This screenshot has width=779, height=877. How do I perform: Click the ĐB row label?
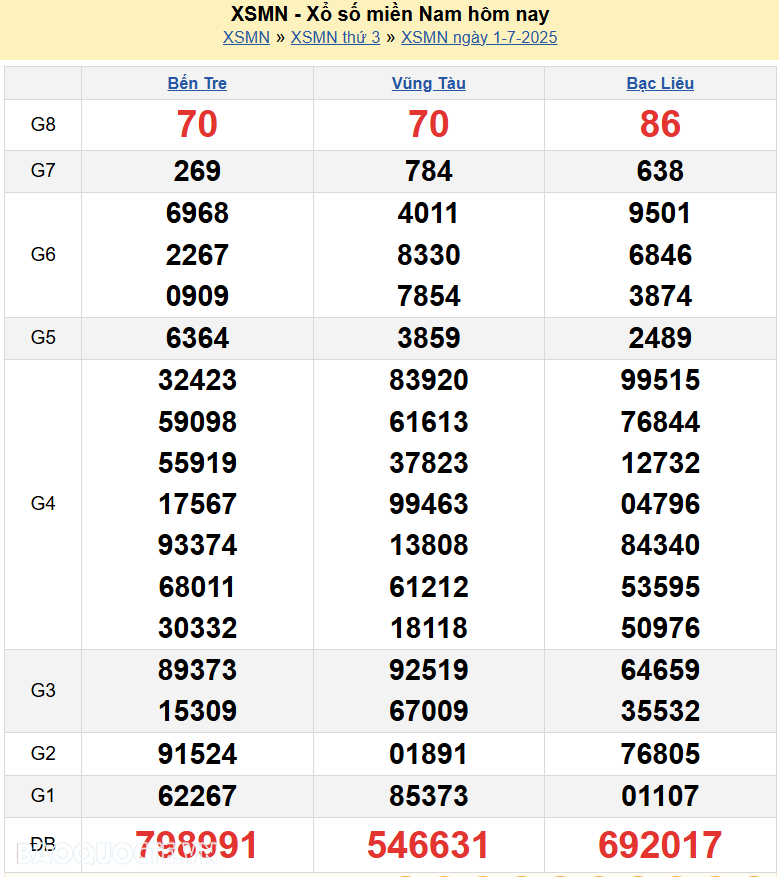pos(43,845)
